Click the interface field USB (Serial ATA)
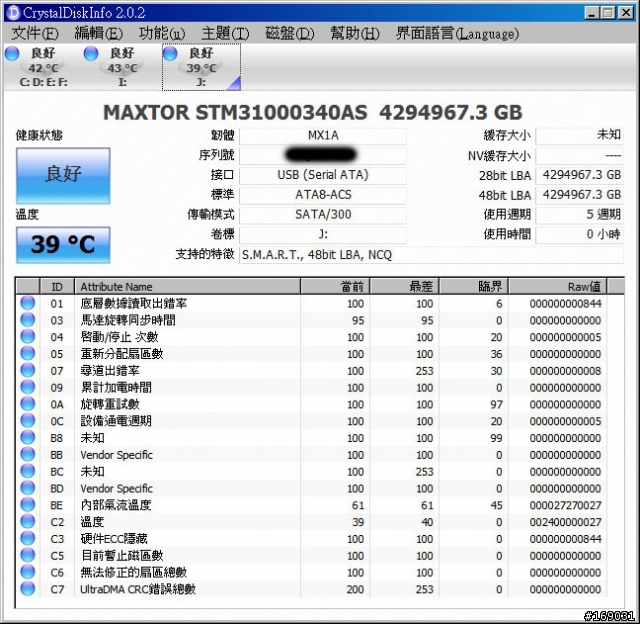640x624 pixels. 323,175
